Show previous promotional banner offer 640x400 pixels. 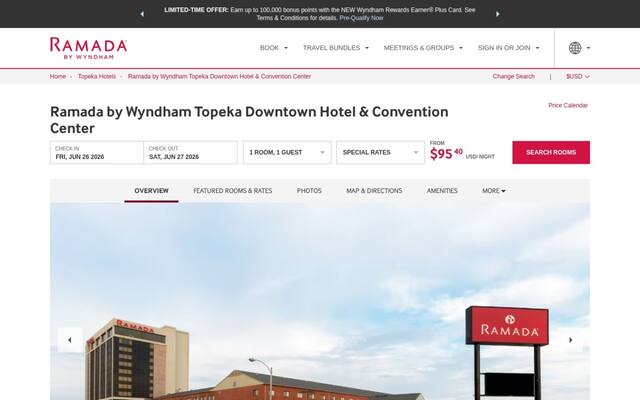point(142,14)
